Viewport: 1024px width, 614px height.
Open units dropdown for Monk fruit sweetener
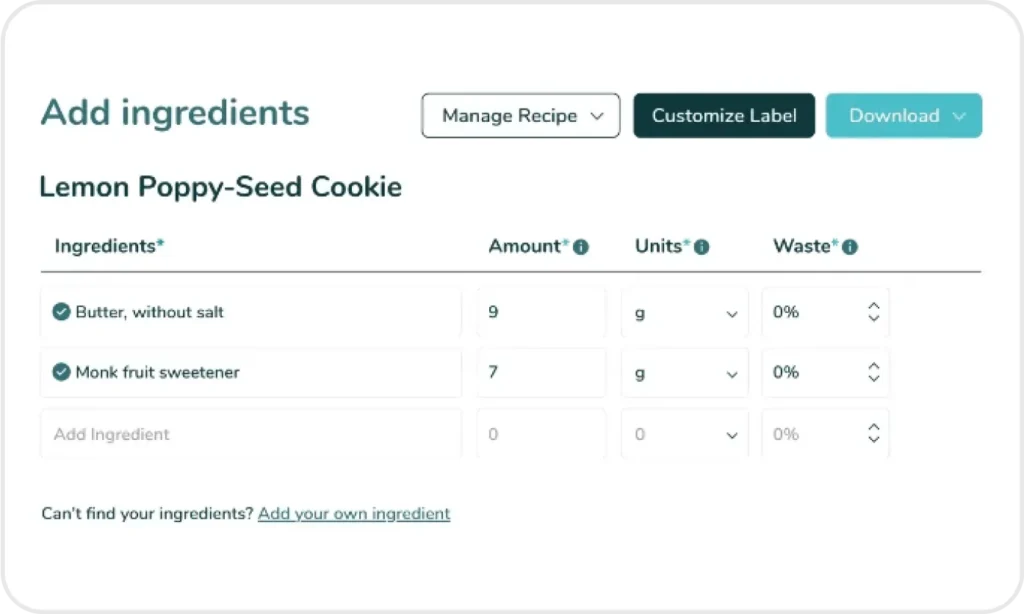point(685,373)
